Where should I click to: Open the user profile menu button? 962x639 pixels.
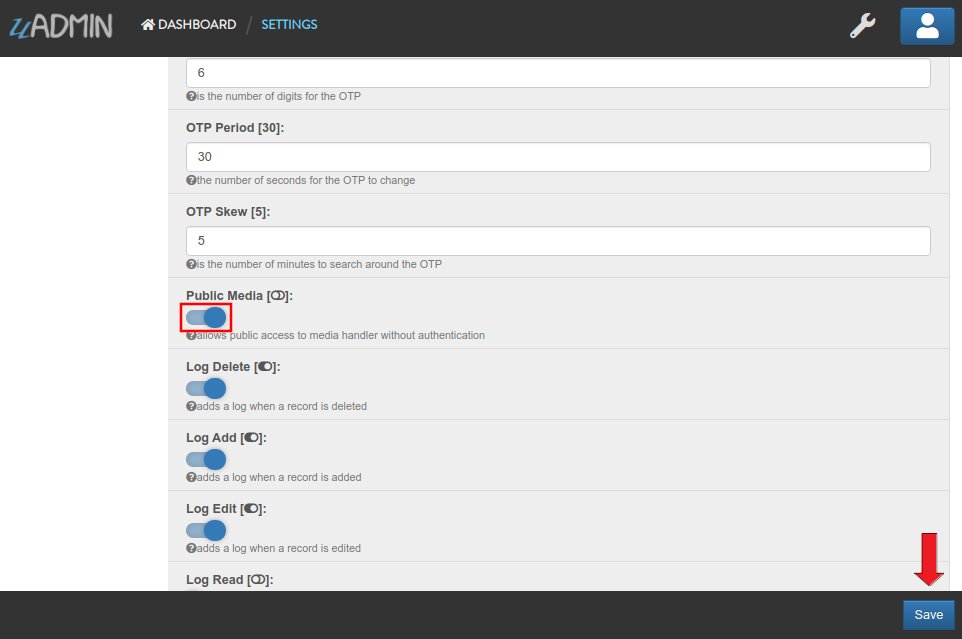click(x=927, y=26)
